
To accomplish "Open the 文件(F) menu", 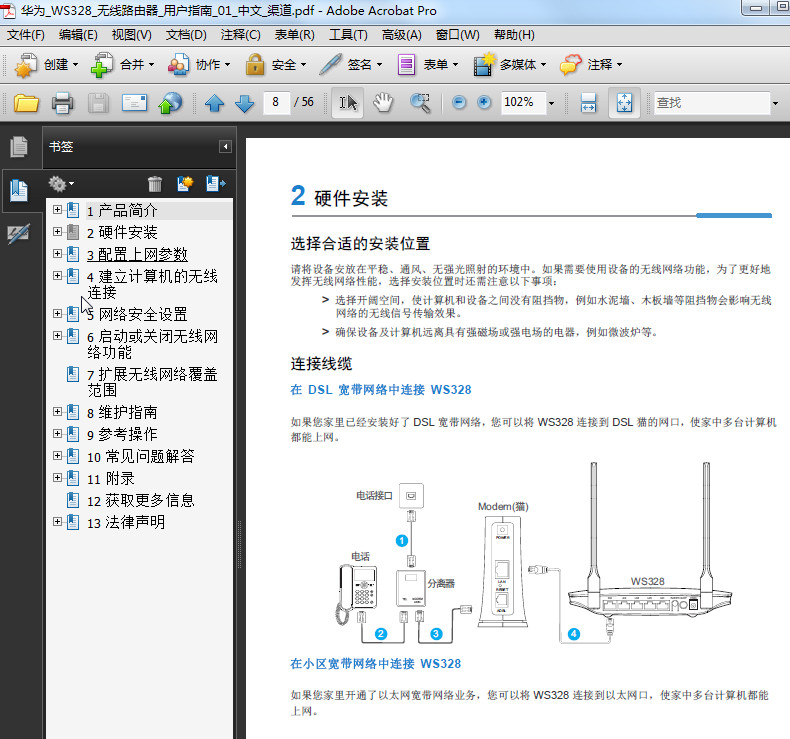I will tap(25, 35).
